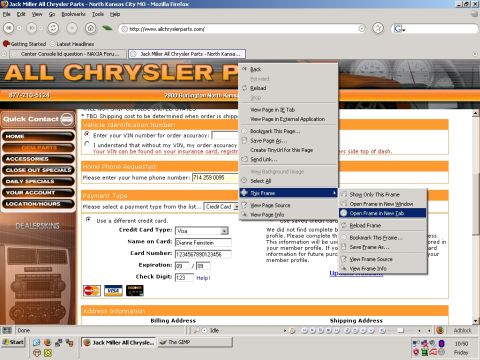Image resolution: width=480 pixels, height=360 pixels.
Task: Click the YOUR ACCOUNT navigation button
Action: [38, 192]
